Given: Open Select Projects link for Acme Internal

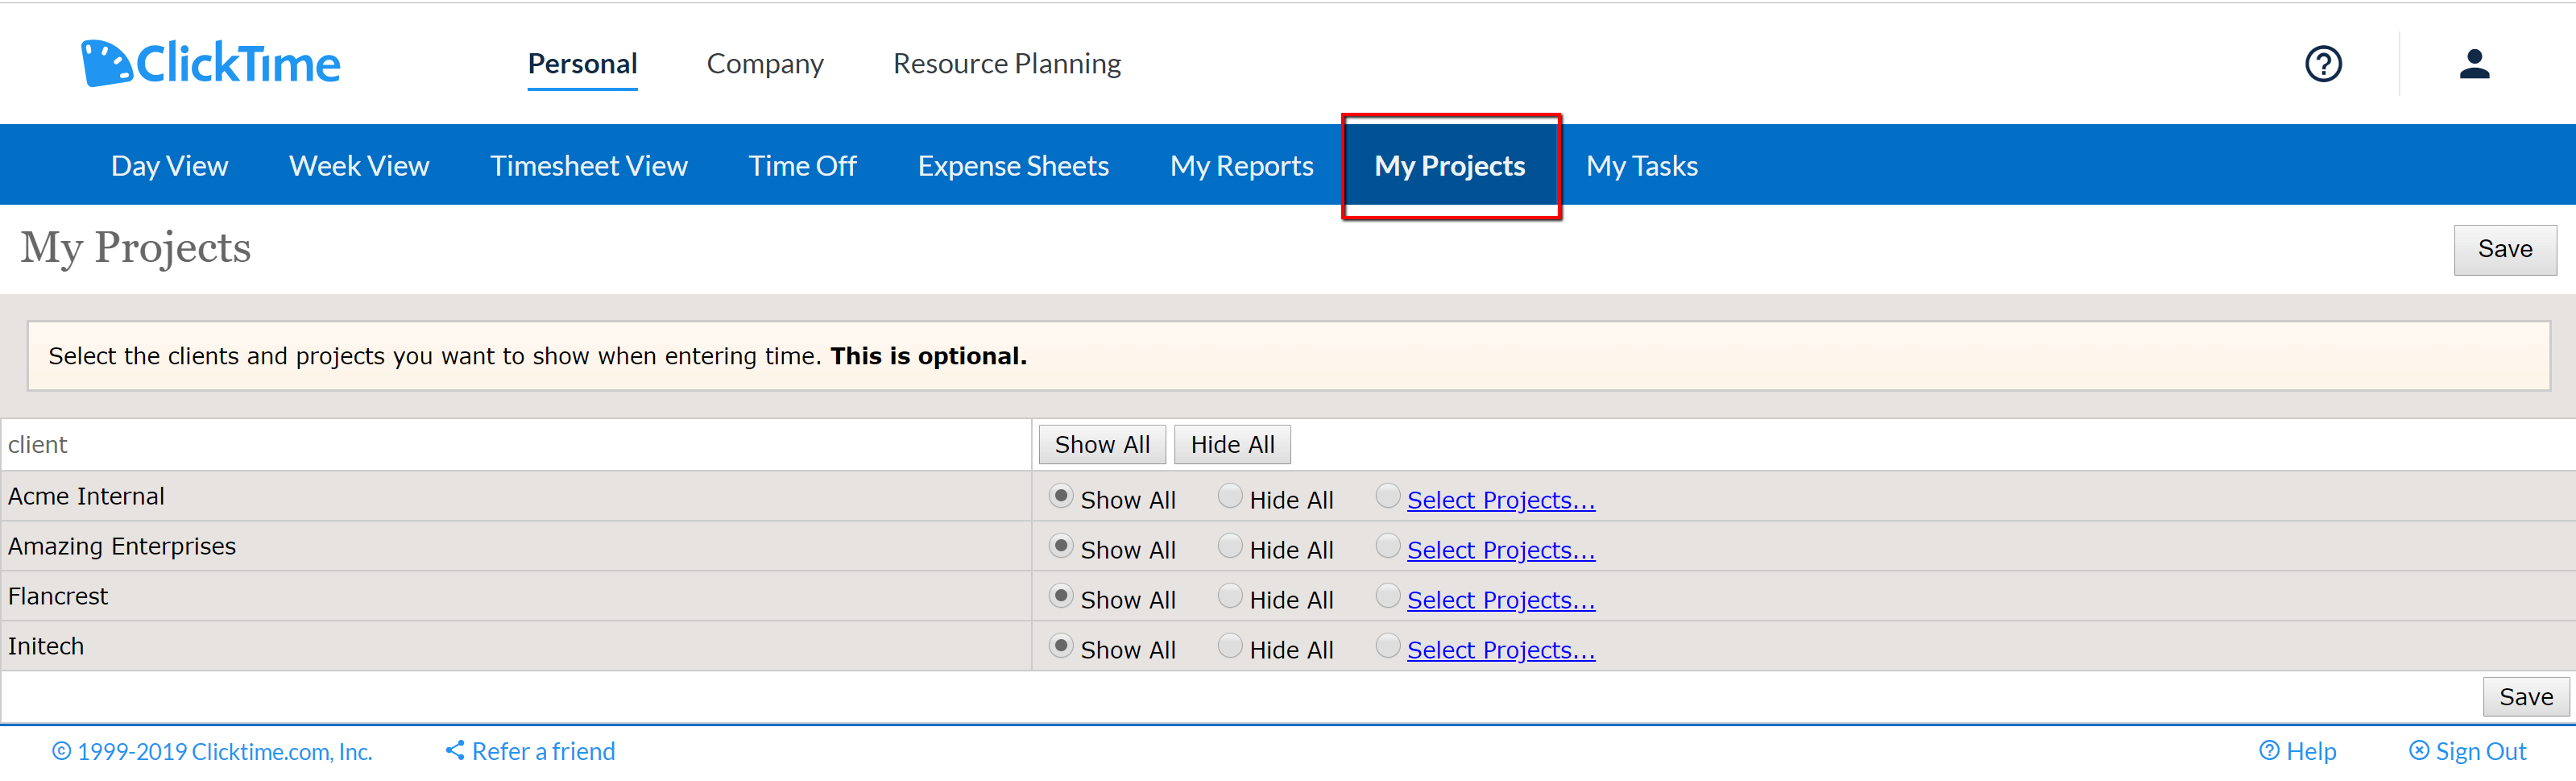Looking at the screenshot, I should pyautogui.click(x=1501, y=499).
